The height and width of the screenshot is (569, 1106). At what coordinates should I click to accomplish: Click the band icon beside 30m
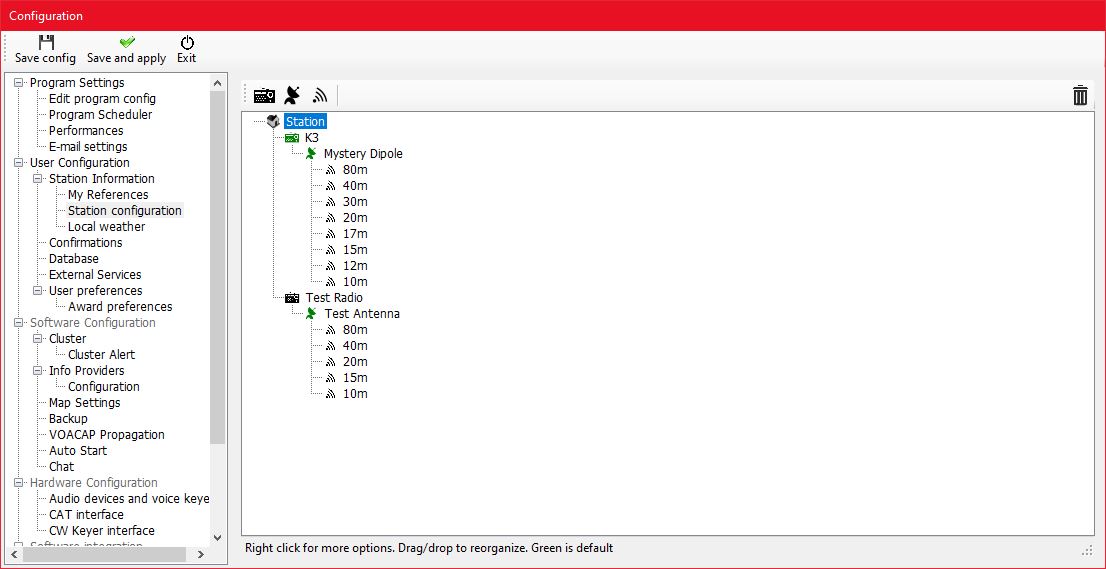click(330, 202)
